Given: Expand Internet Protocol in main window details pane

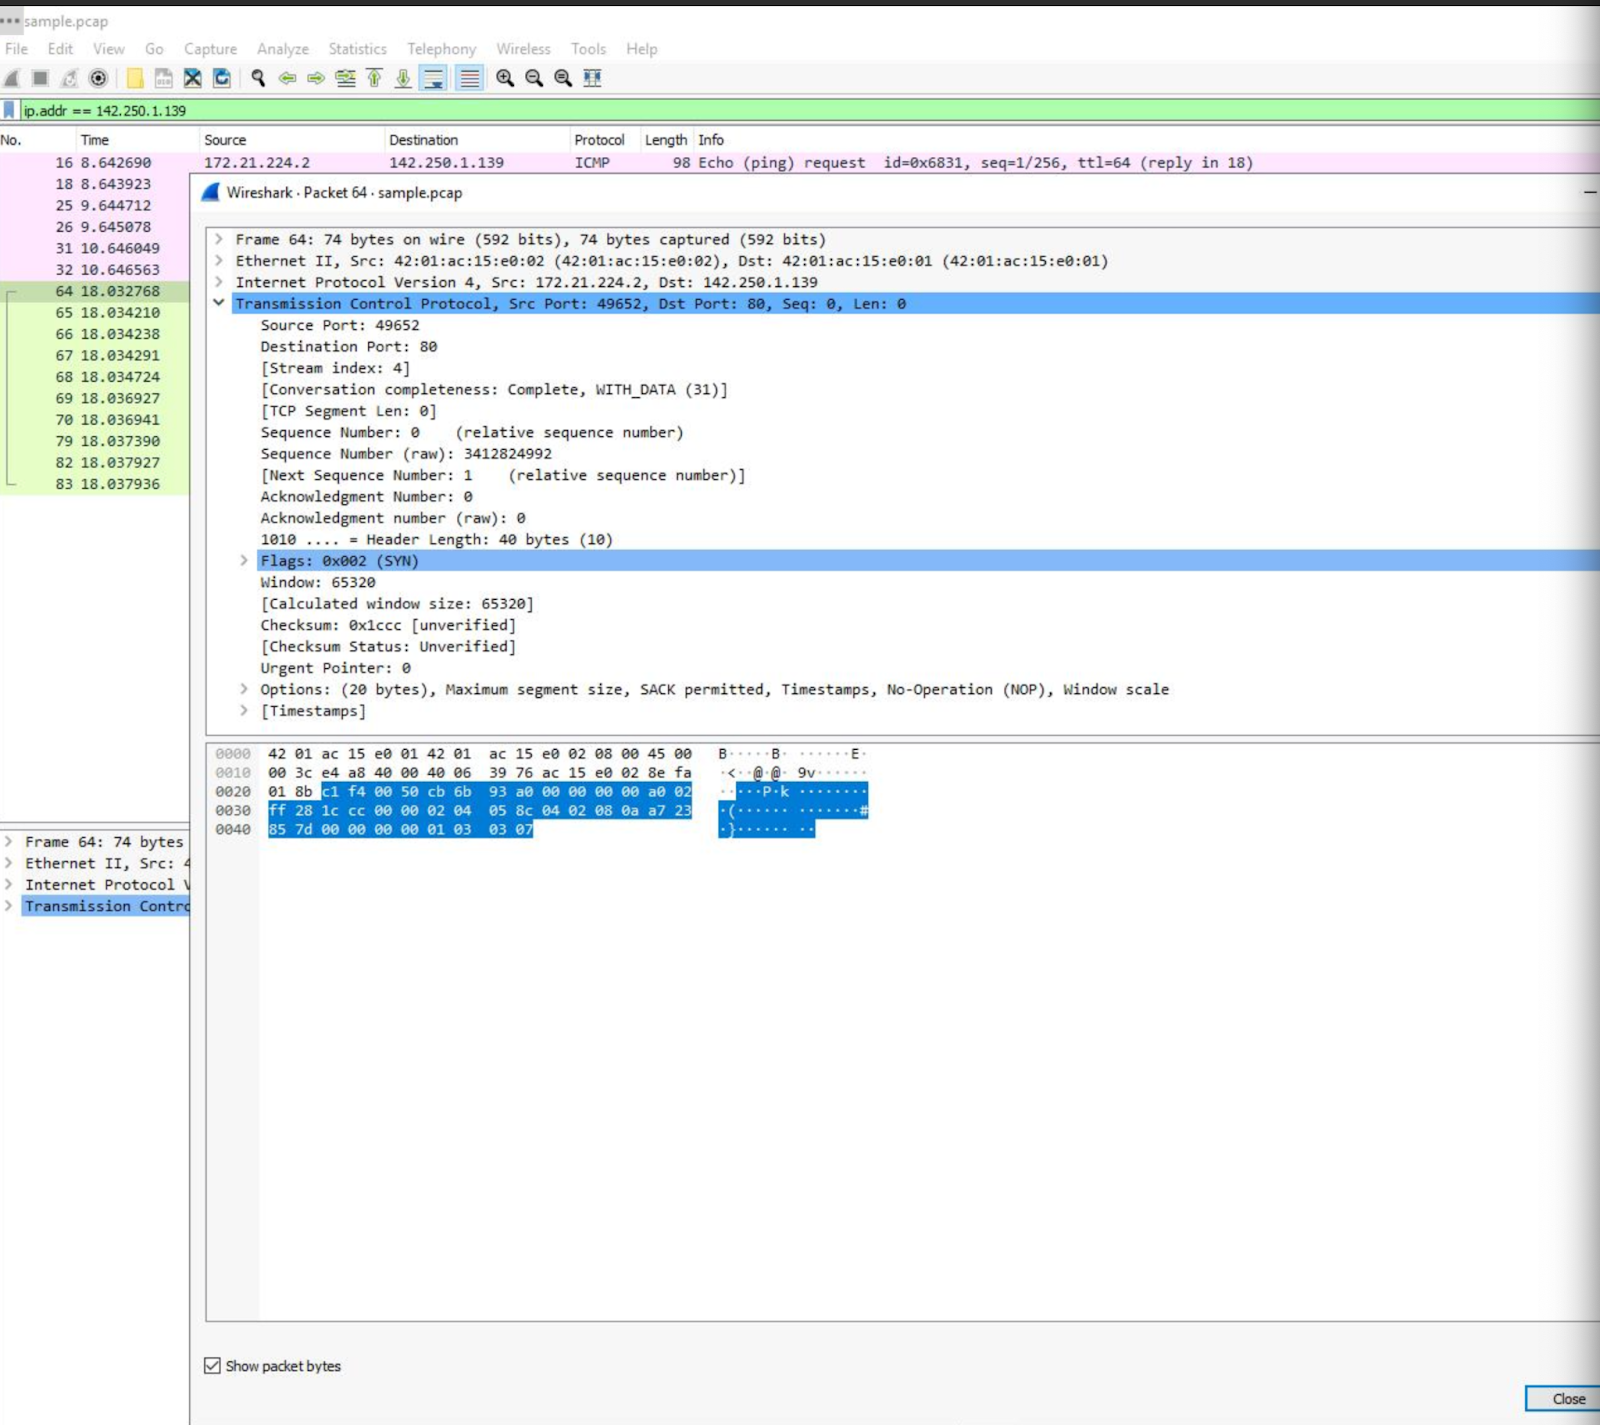Looking at the screenshot, I should point(9,885).
